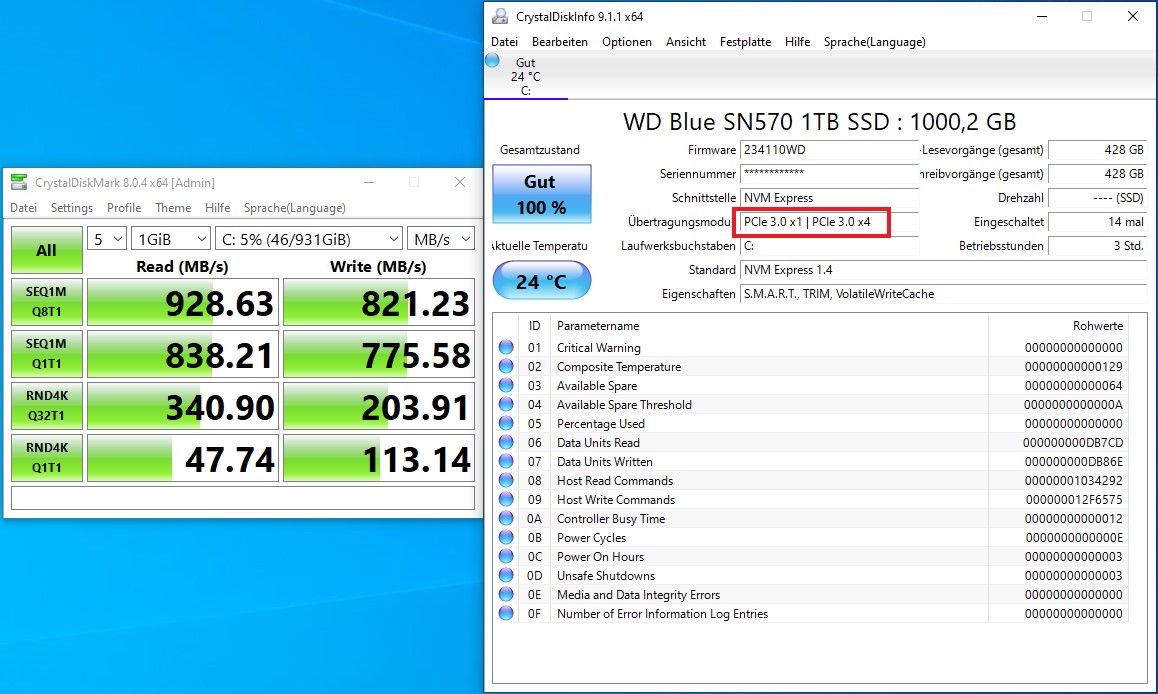Open Datei menu in CrystalDiskInfo
The height and width of the screenshot is (694, 1158).
504,42
